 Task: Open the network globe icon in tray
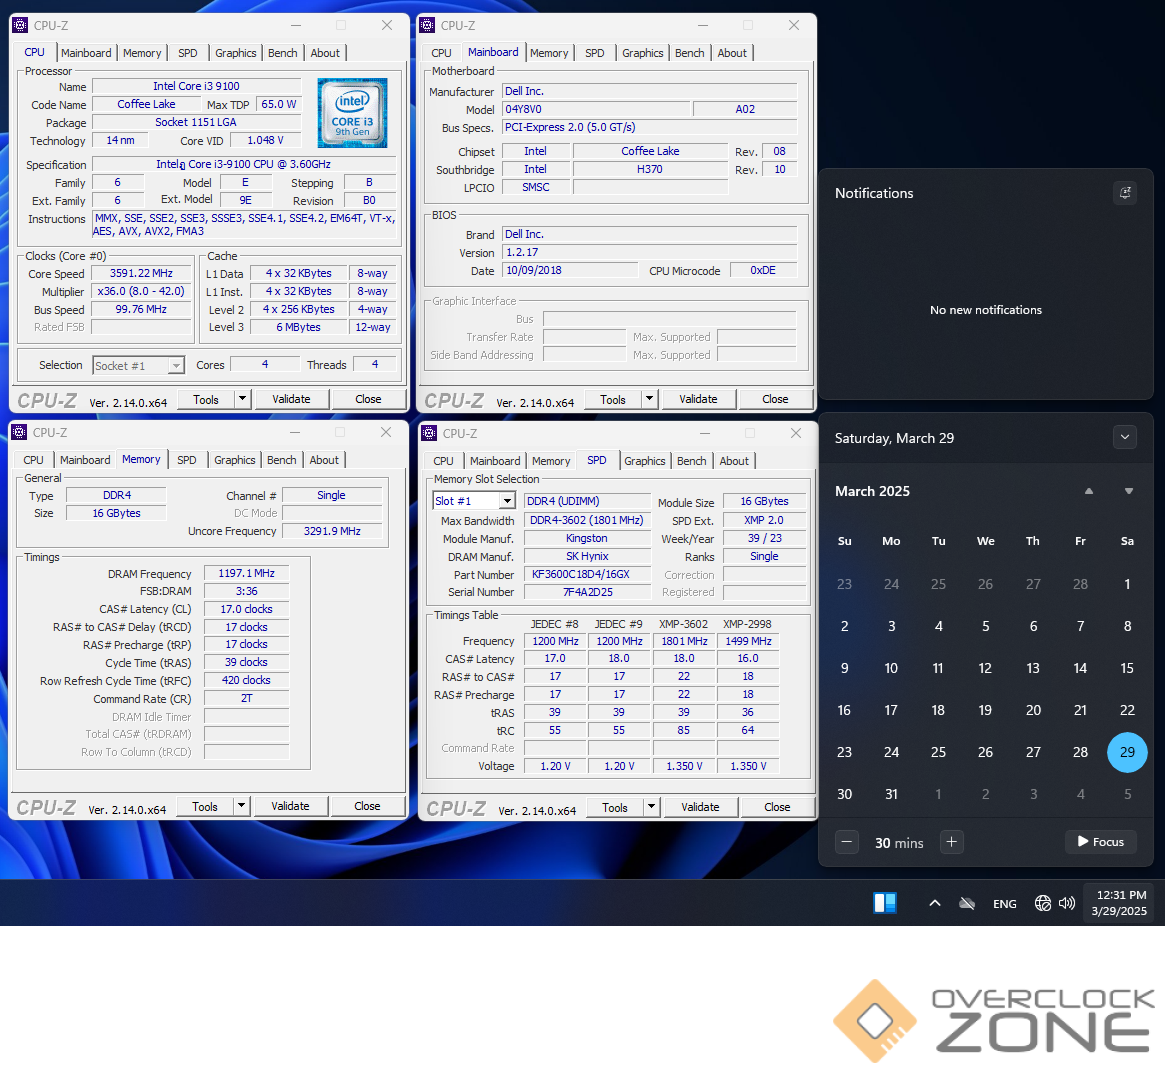pos(1042,903)
